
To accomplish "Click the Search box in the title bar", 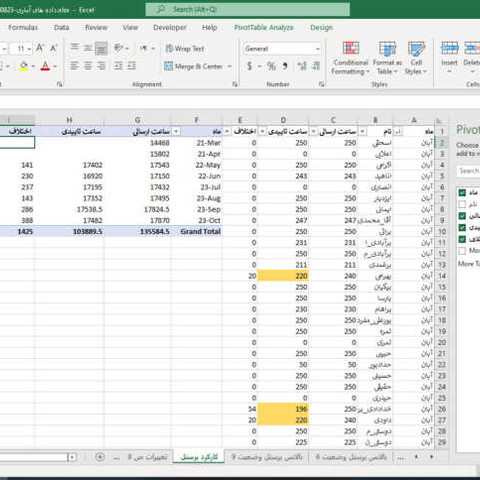I will point(248,9).
